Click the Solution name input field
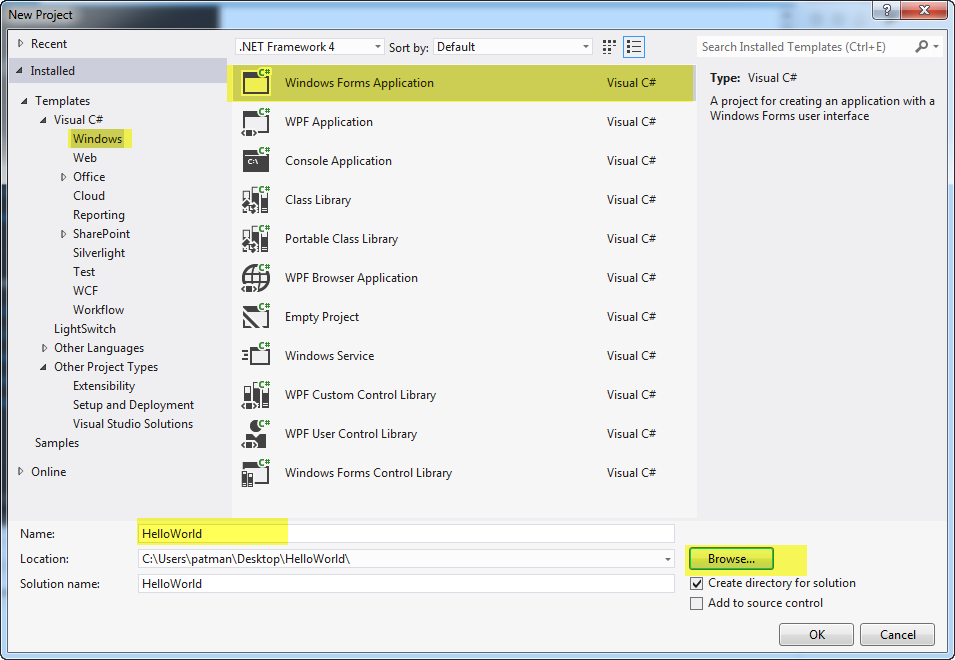Screen dimensions: 955x660 [x=406, y=583]
